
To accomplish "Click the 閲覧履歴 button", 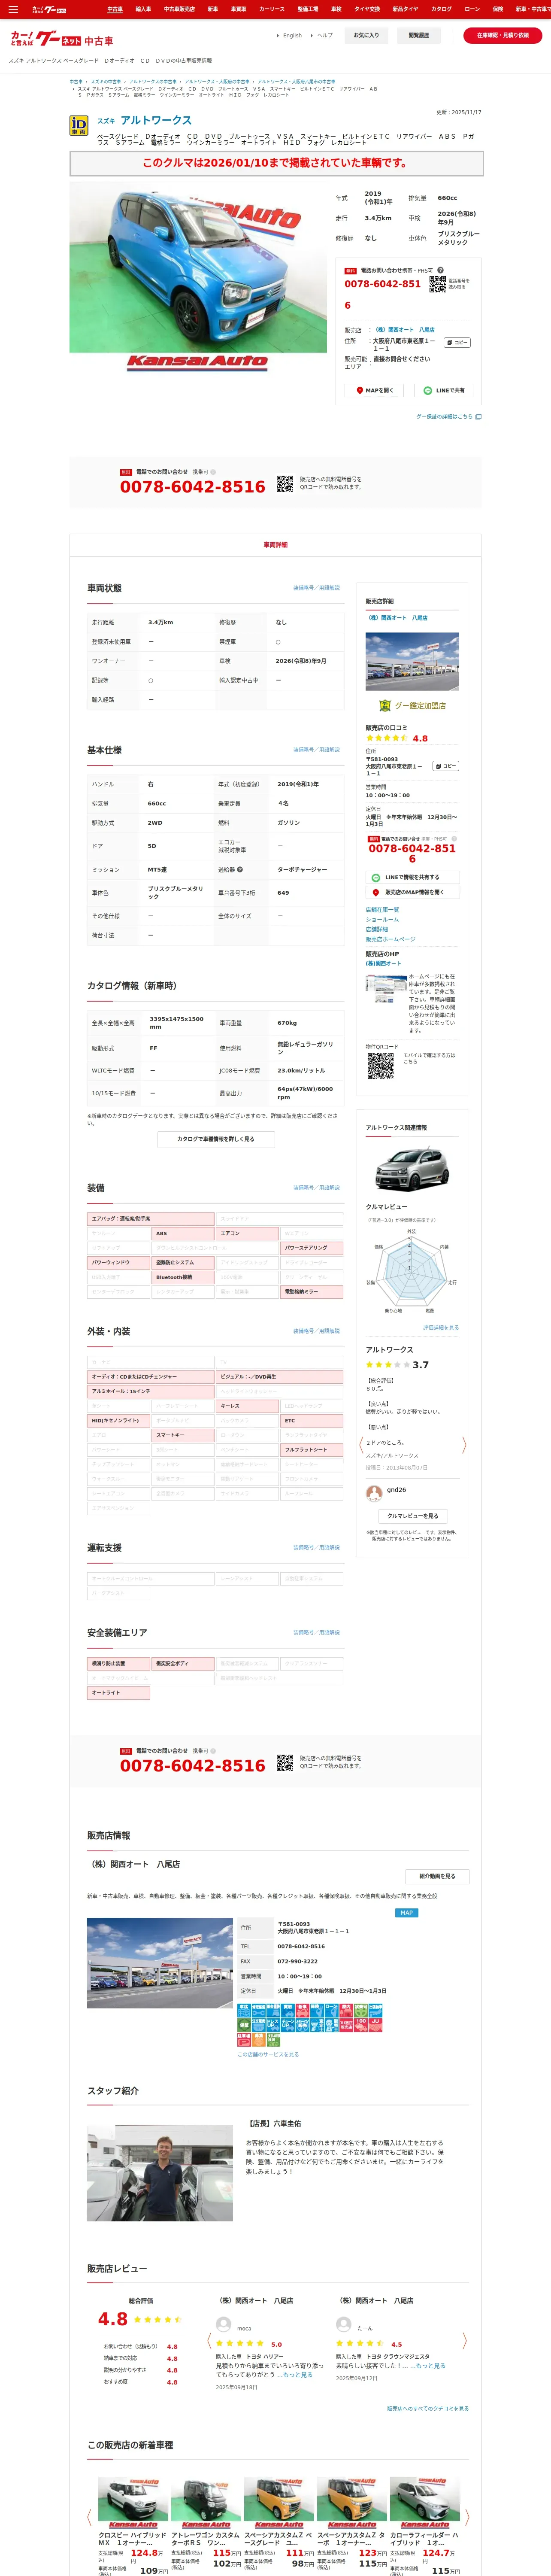I will (418, 35).
